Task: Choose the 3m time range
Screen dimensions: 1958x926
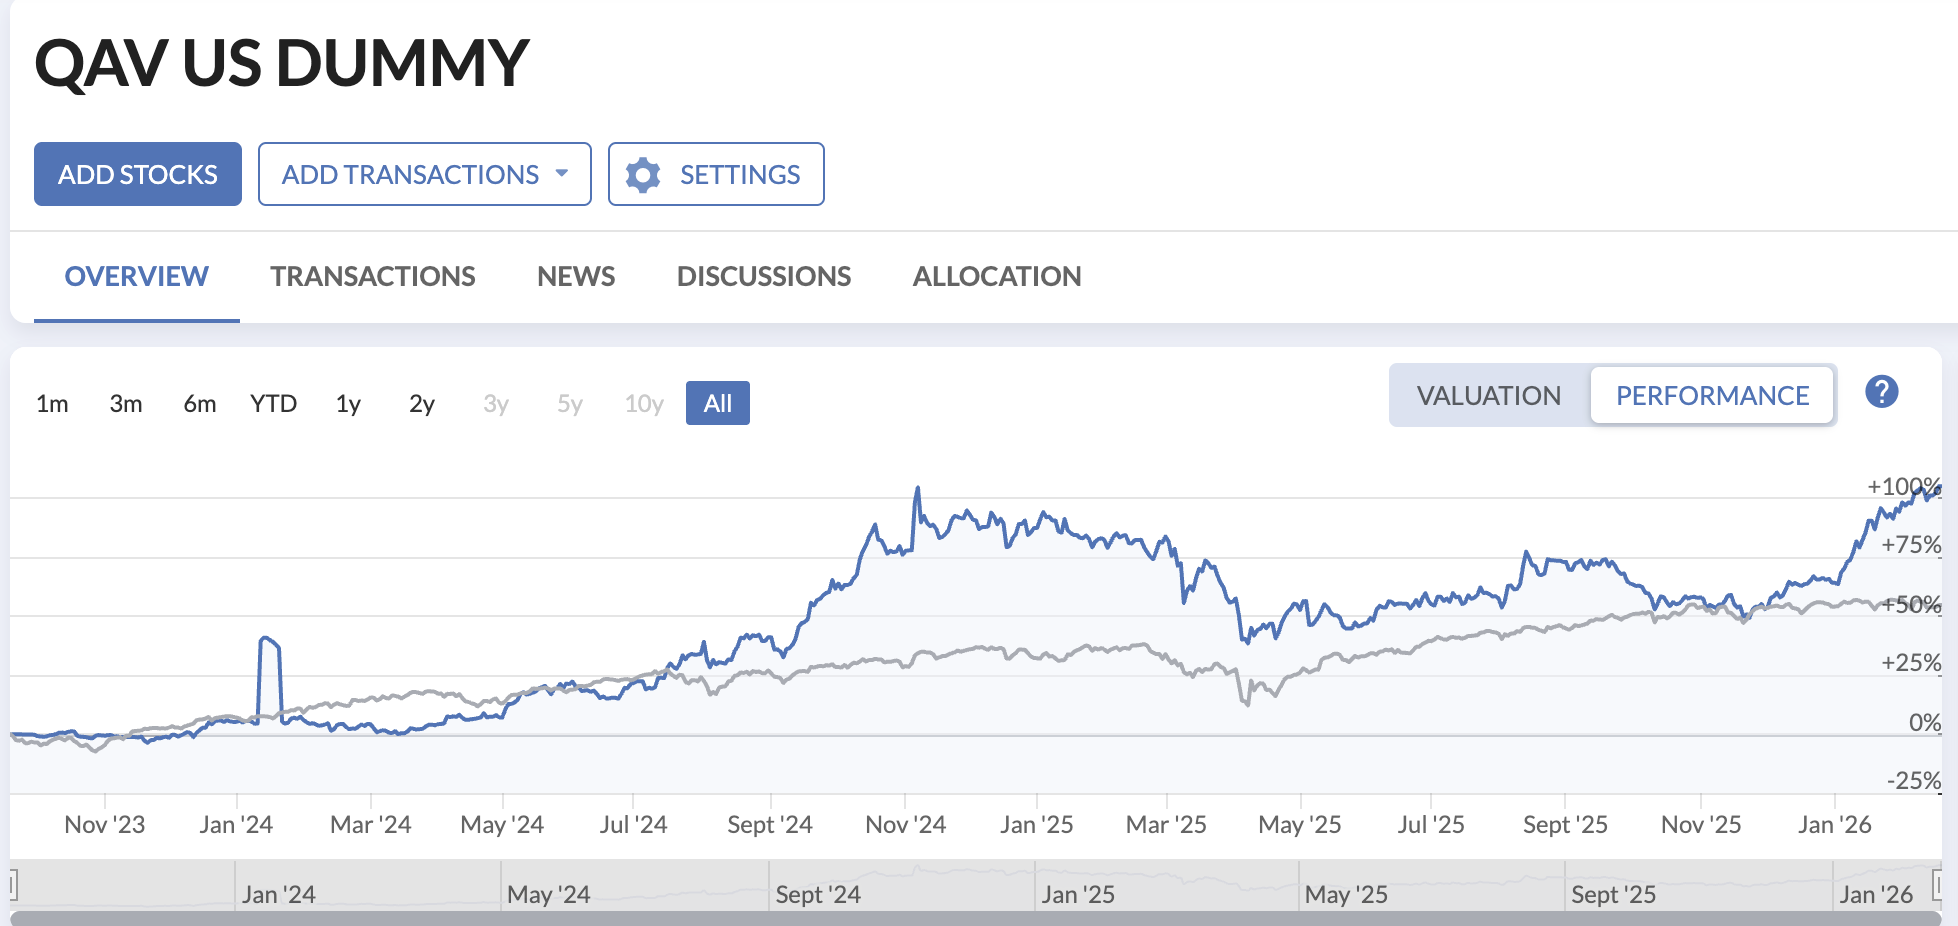Action: 126,403
